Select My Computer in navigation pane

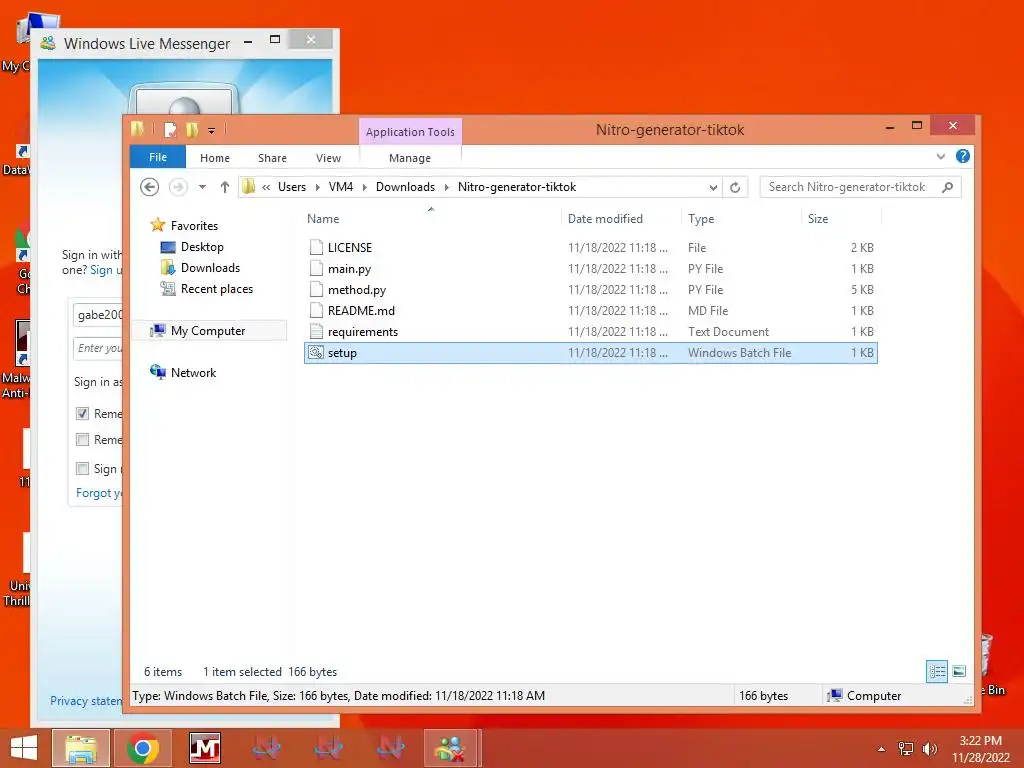[x=208, y=330]
